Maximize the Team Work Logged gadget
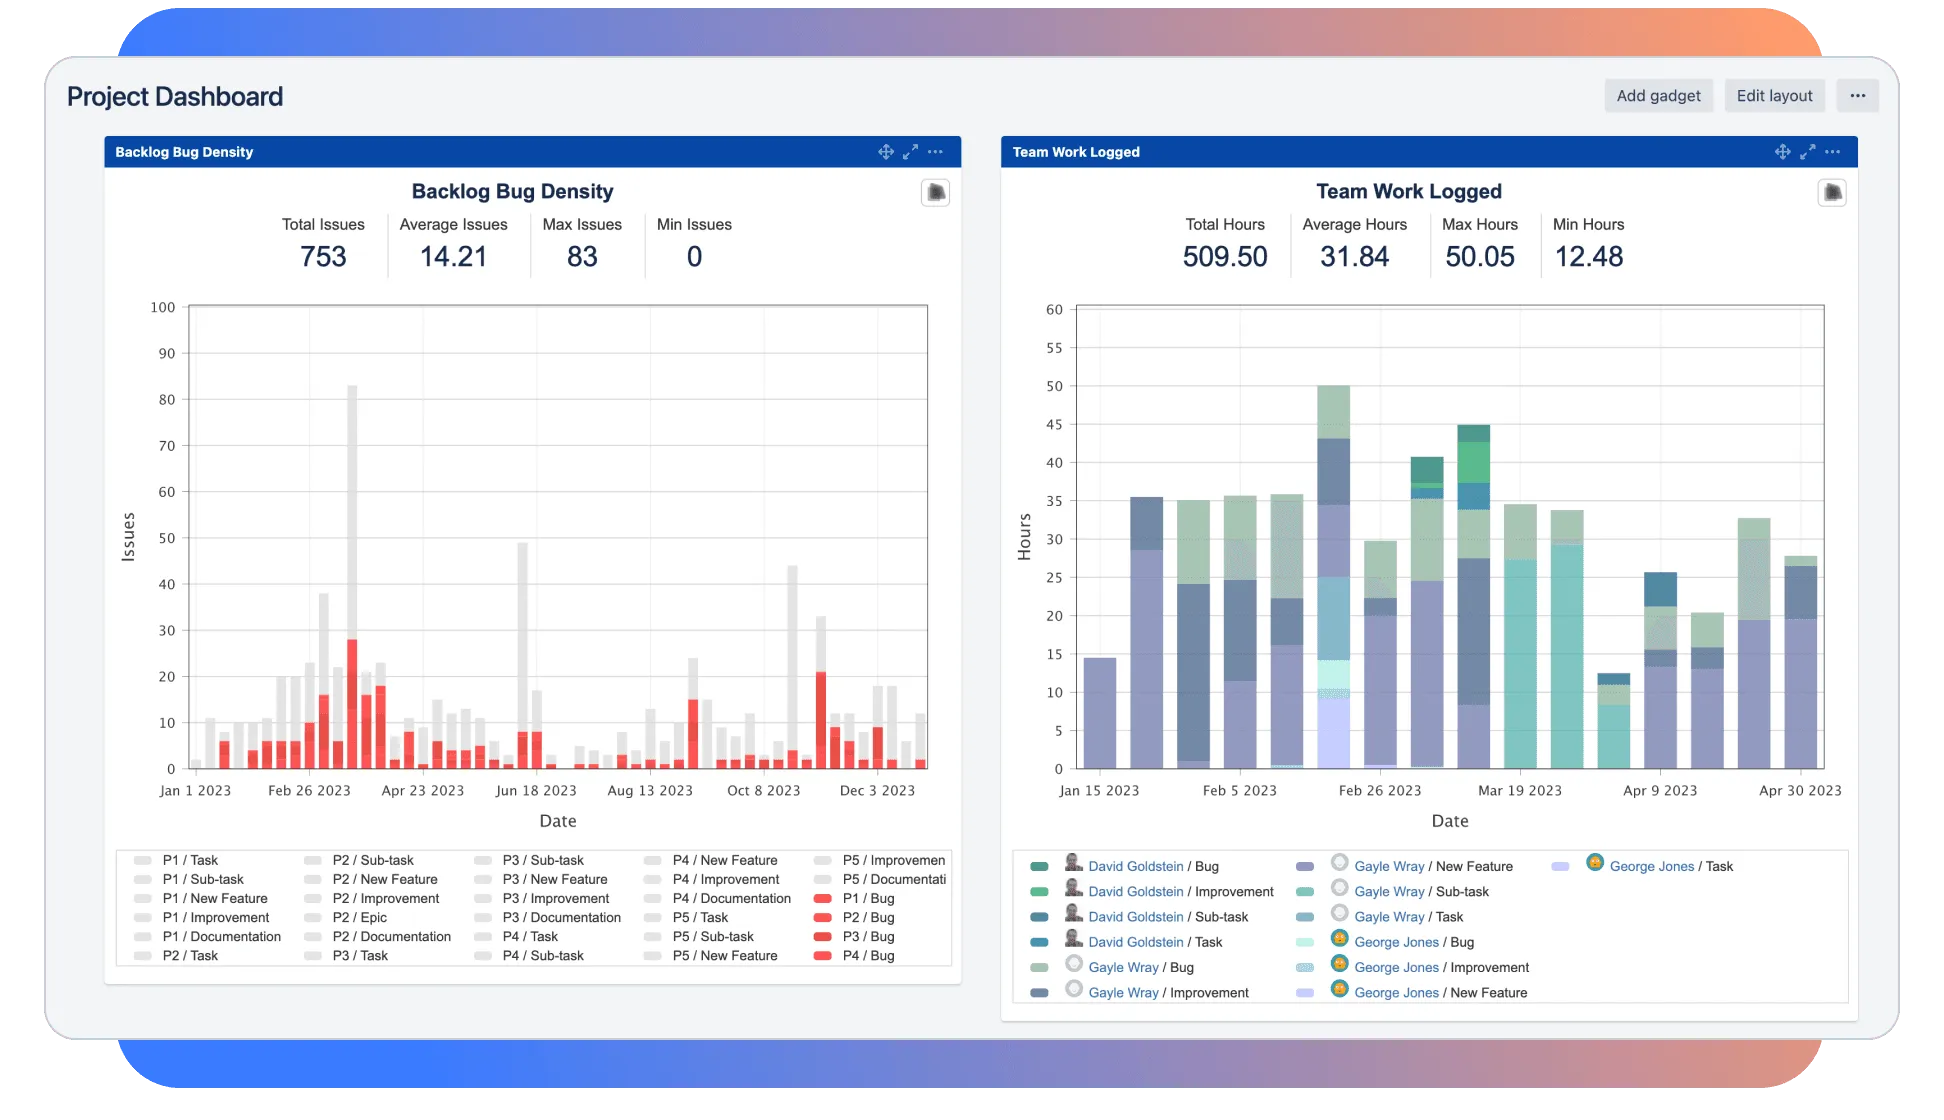The width and height of the screenshot is (1944, 1120). pyautogui.click(x=1807, y=152)
